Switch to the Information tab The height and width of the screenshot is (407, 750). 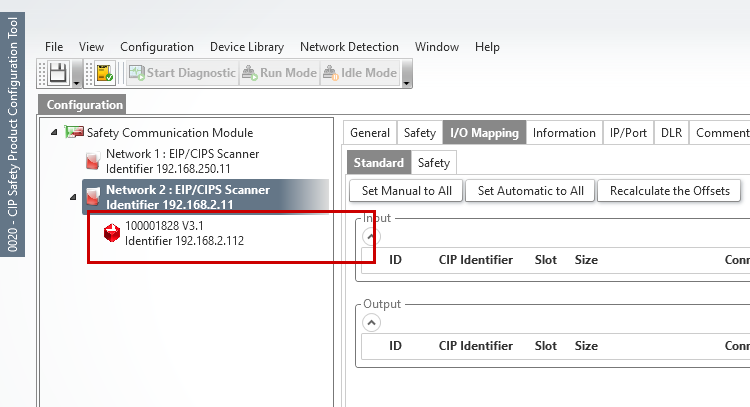[564, 132]
